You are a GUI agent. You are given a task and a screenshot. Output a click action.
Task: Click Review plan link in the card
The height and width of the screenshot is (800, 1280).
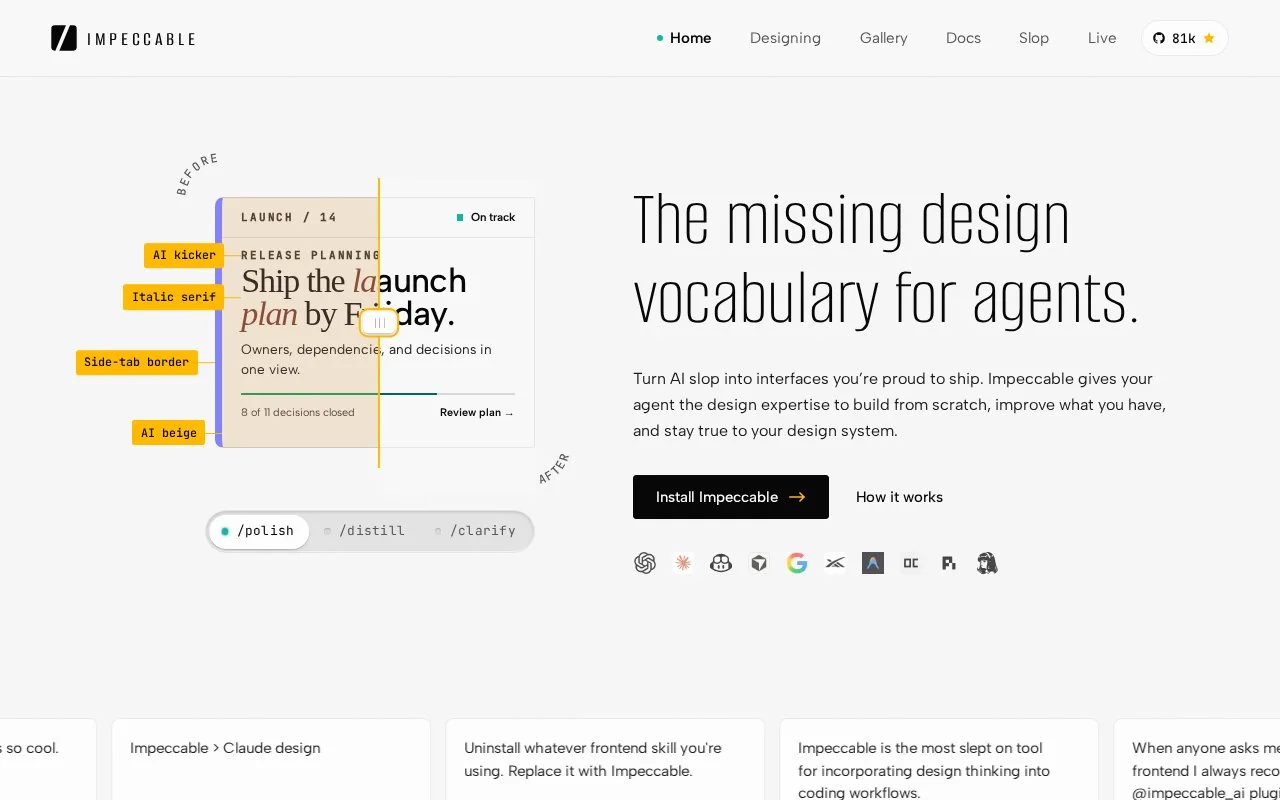[x=477, y=413]
